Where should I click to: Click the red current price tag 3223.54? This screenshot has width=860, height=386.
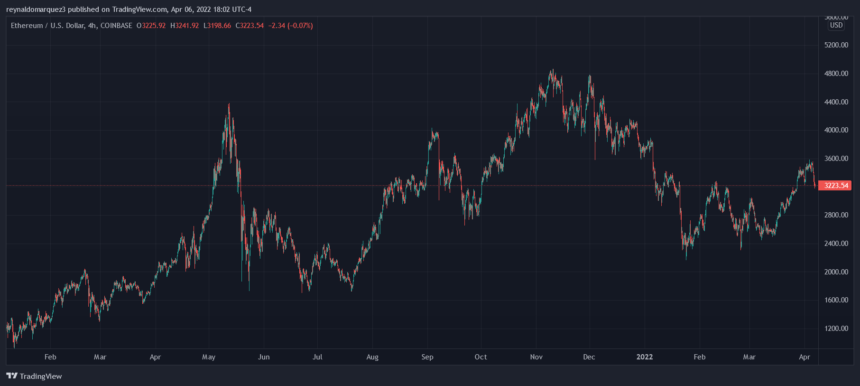tap(834, 186)
